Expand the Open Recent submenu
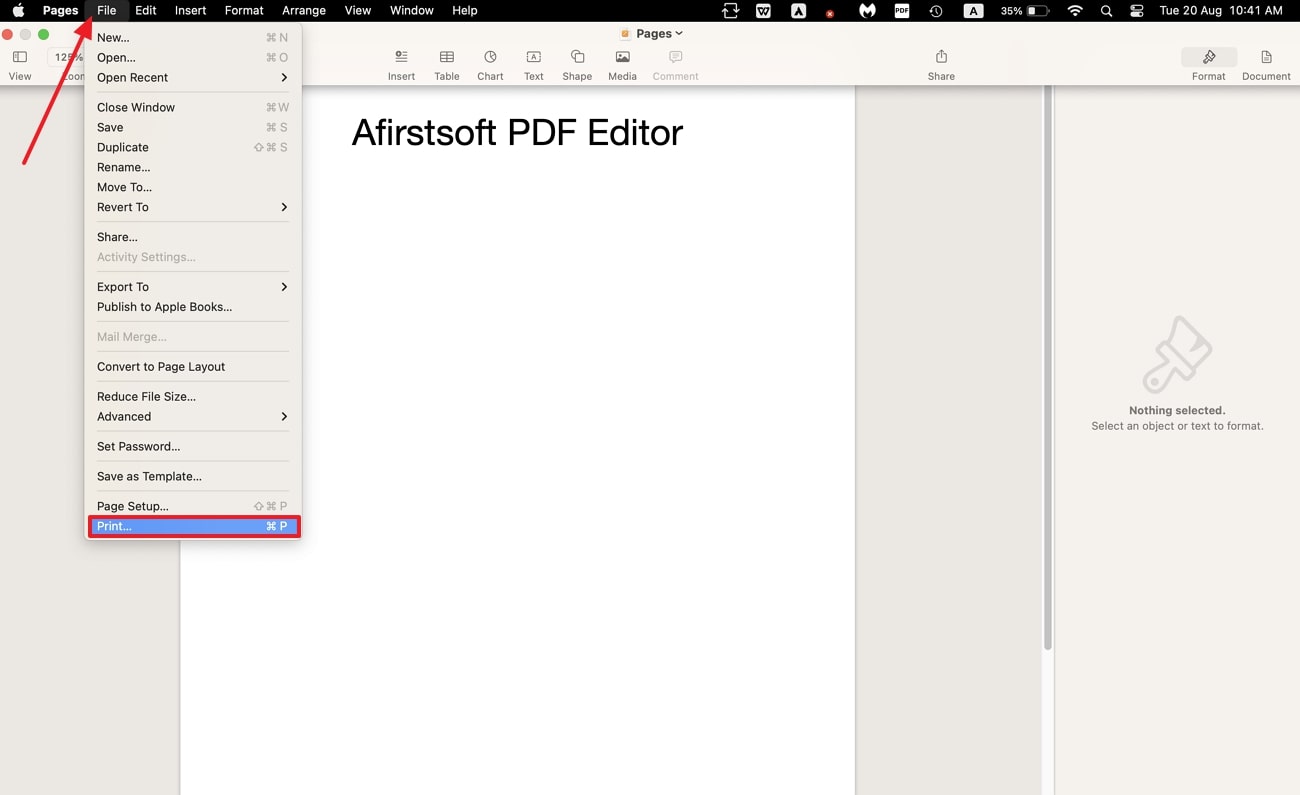The width and height of the screenshot is (1300, 795). (193, 77)
